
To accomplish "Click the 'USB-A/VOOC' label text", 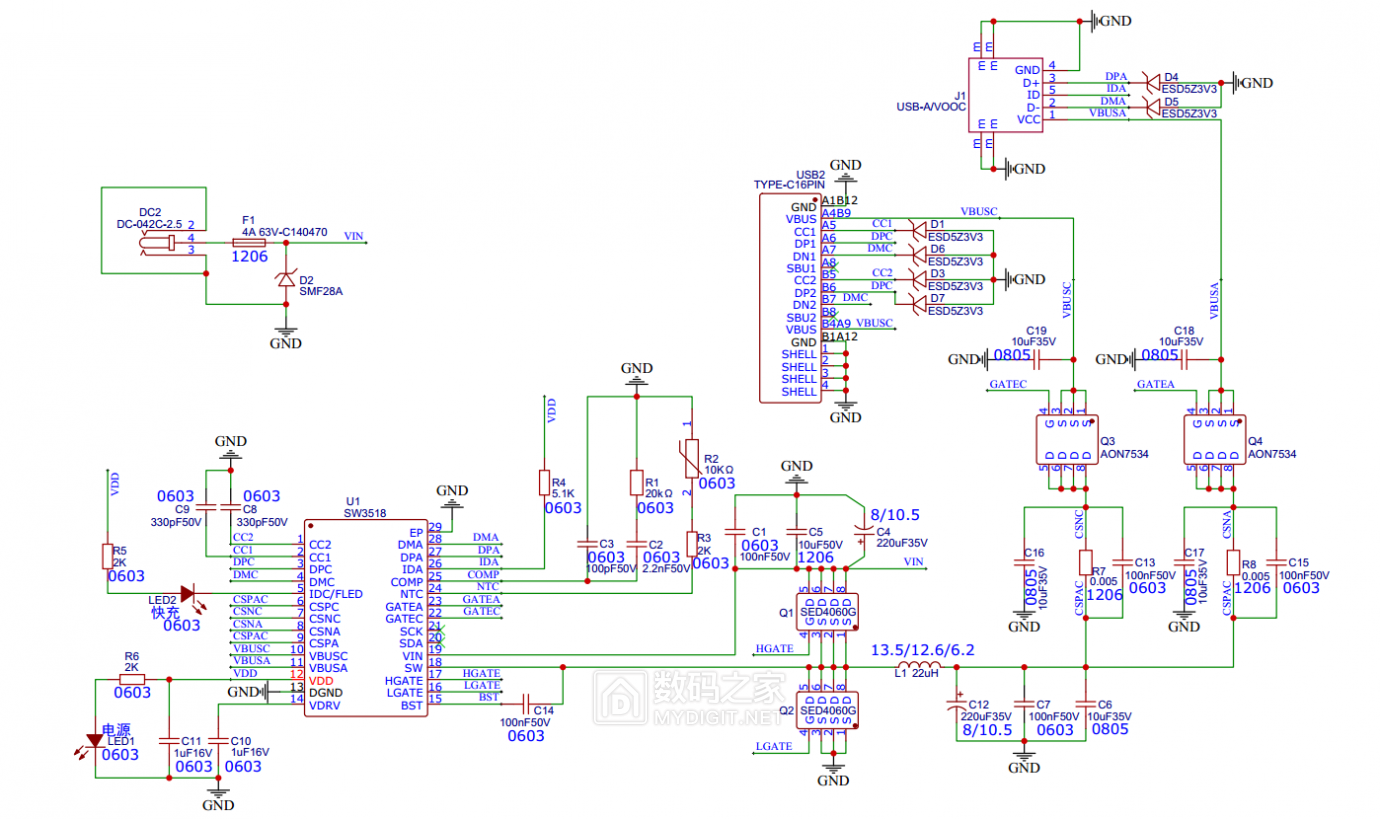I will click(x=933, y=106).
